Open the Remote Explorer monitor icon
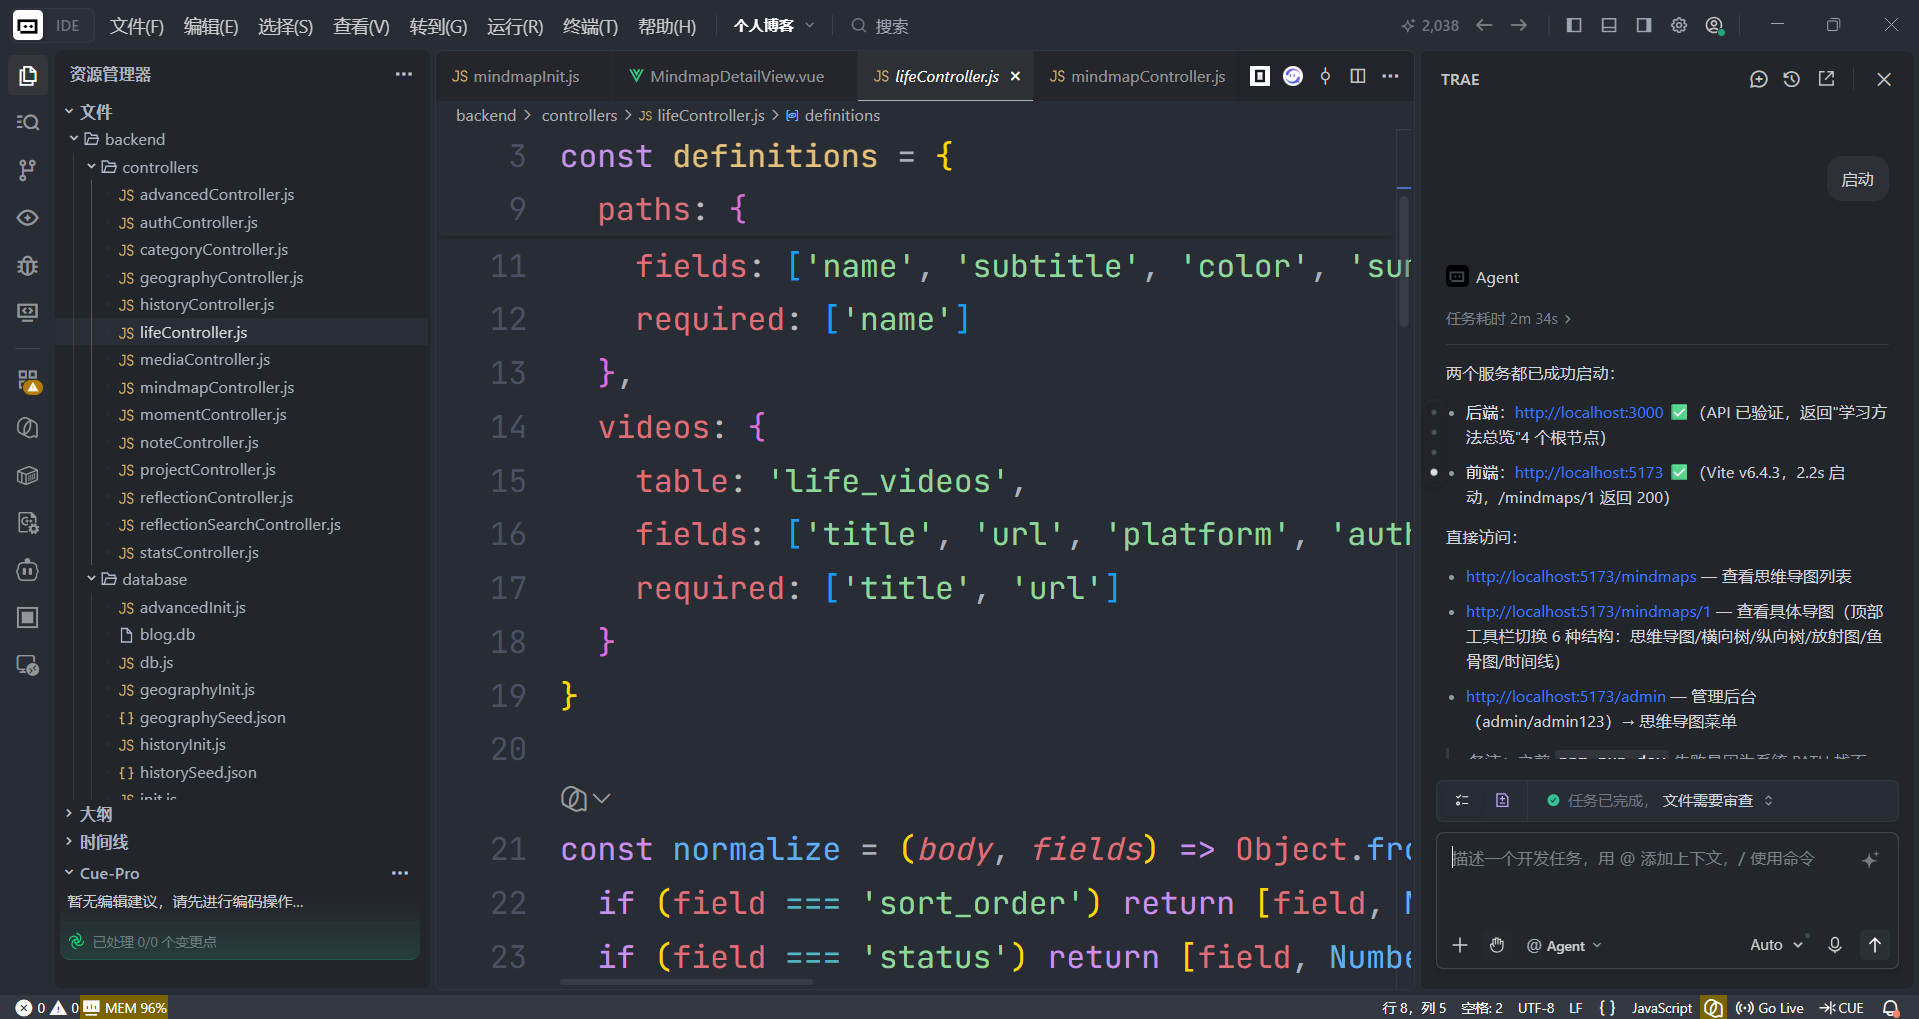The width and height of the screenshot is (1919, 1019). tap(28, 313)
